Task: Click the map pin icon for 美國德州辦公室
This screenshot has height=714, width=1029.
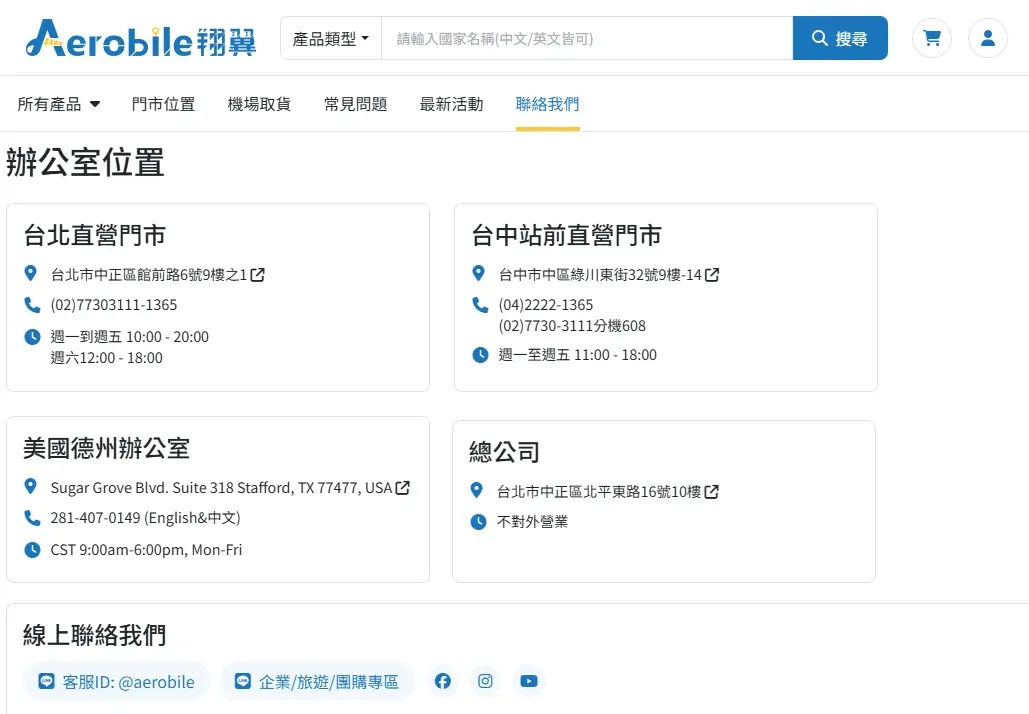Action: tap(30, 488)
